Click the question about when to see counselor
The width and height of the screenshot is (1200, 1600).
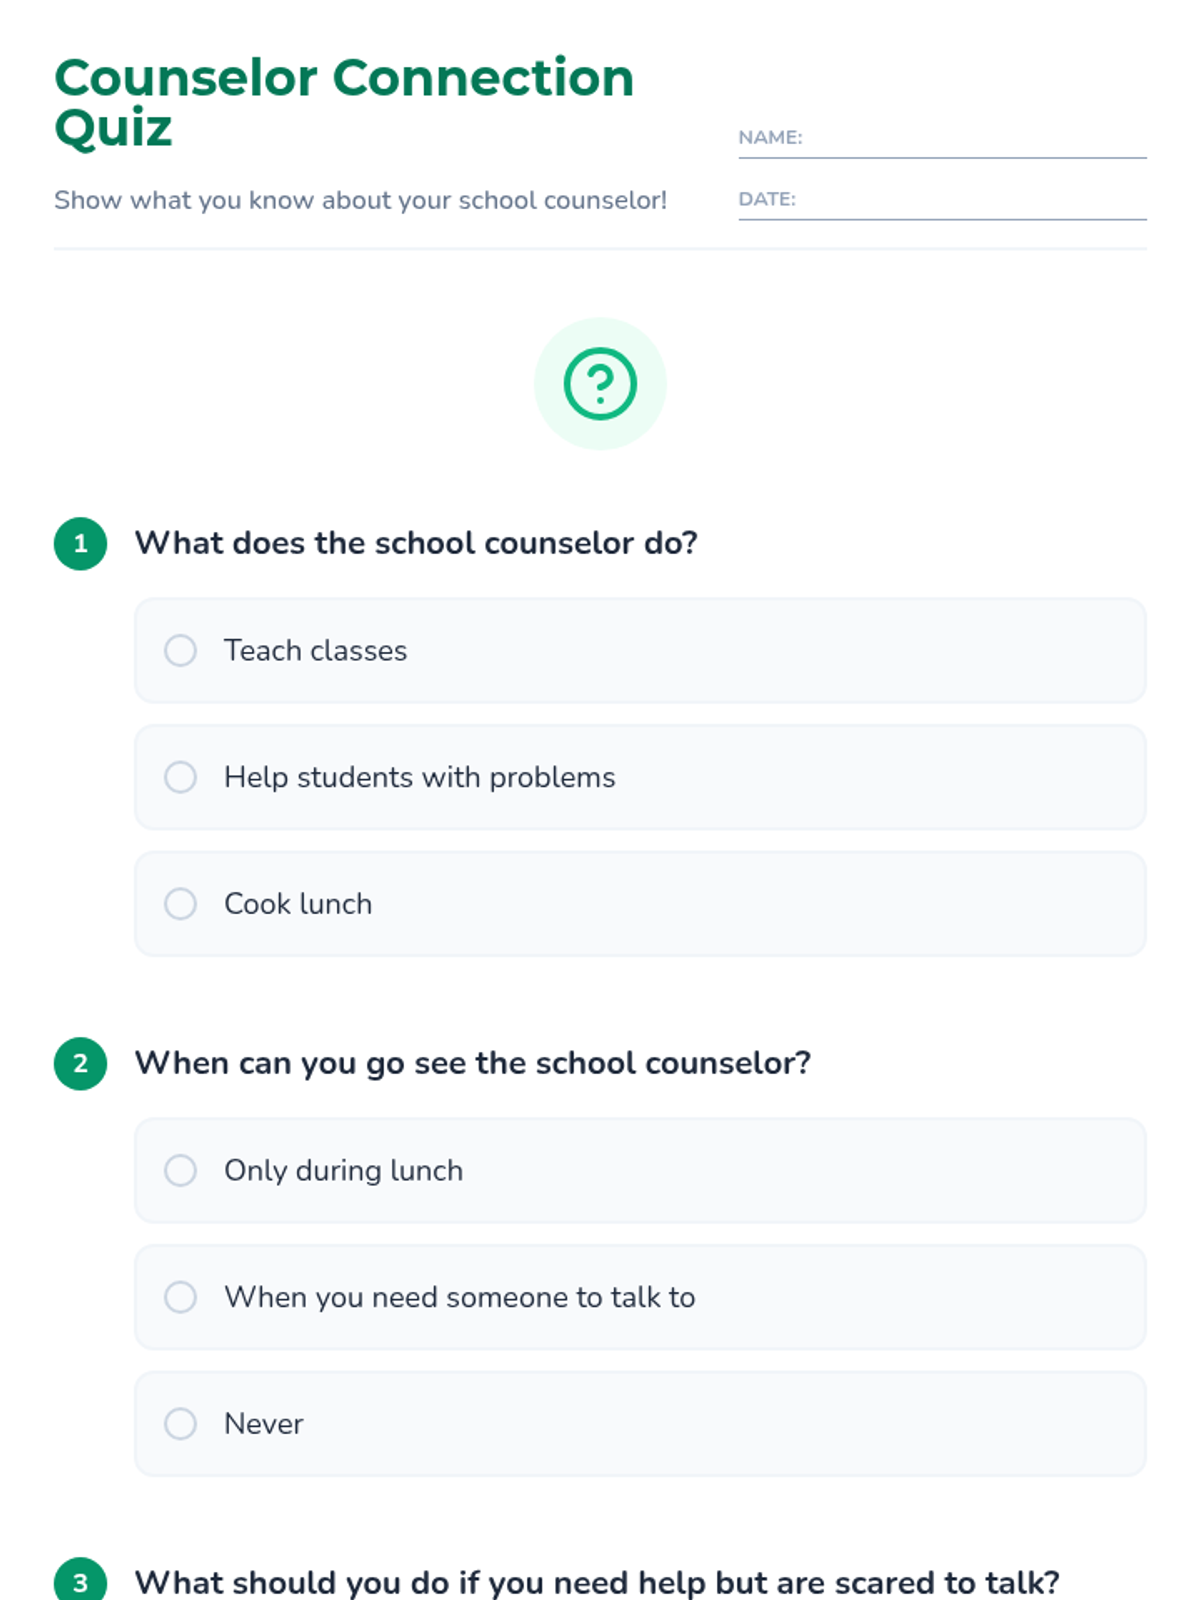(x=473, y=1063)
